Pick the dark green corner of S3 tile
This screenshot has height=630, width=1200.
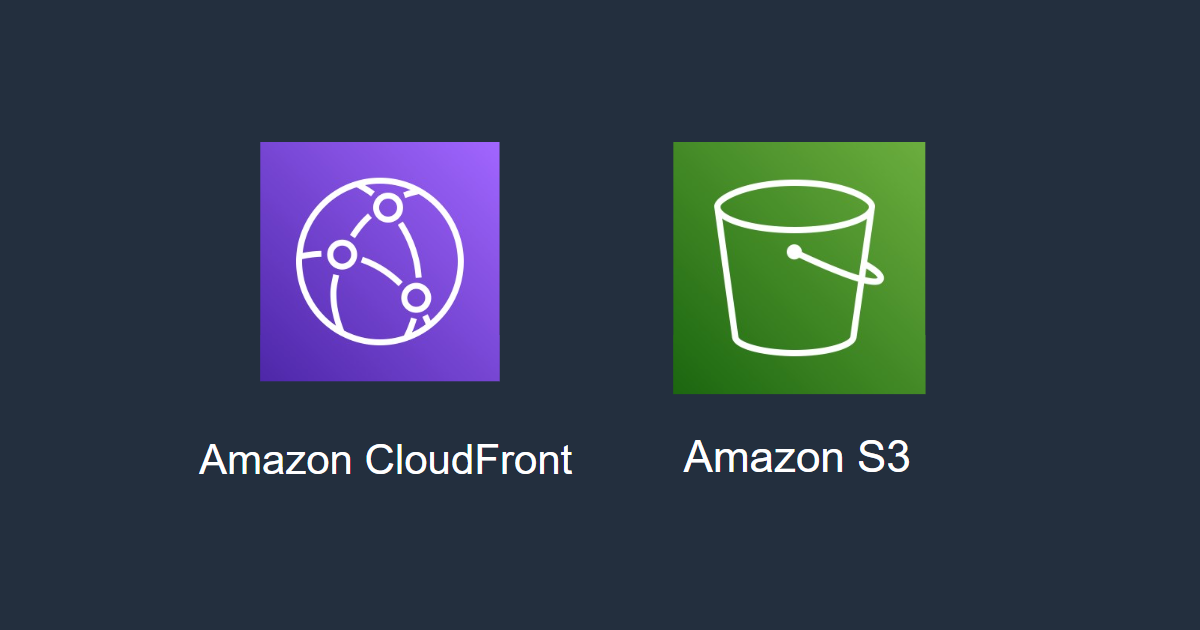click(x=688, y=379)
